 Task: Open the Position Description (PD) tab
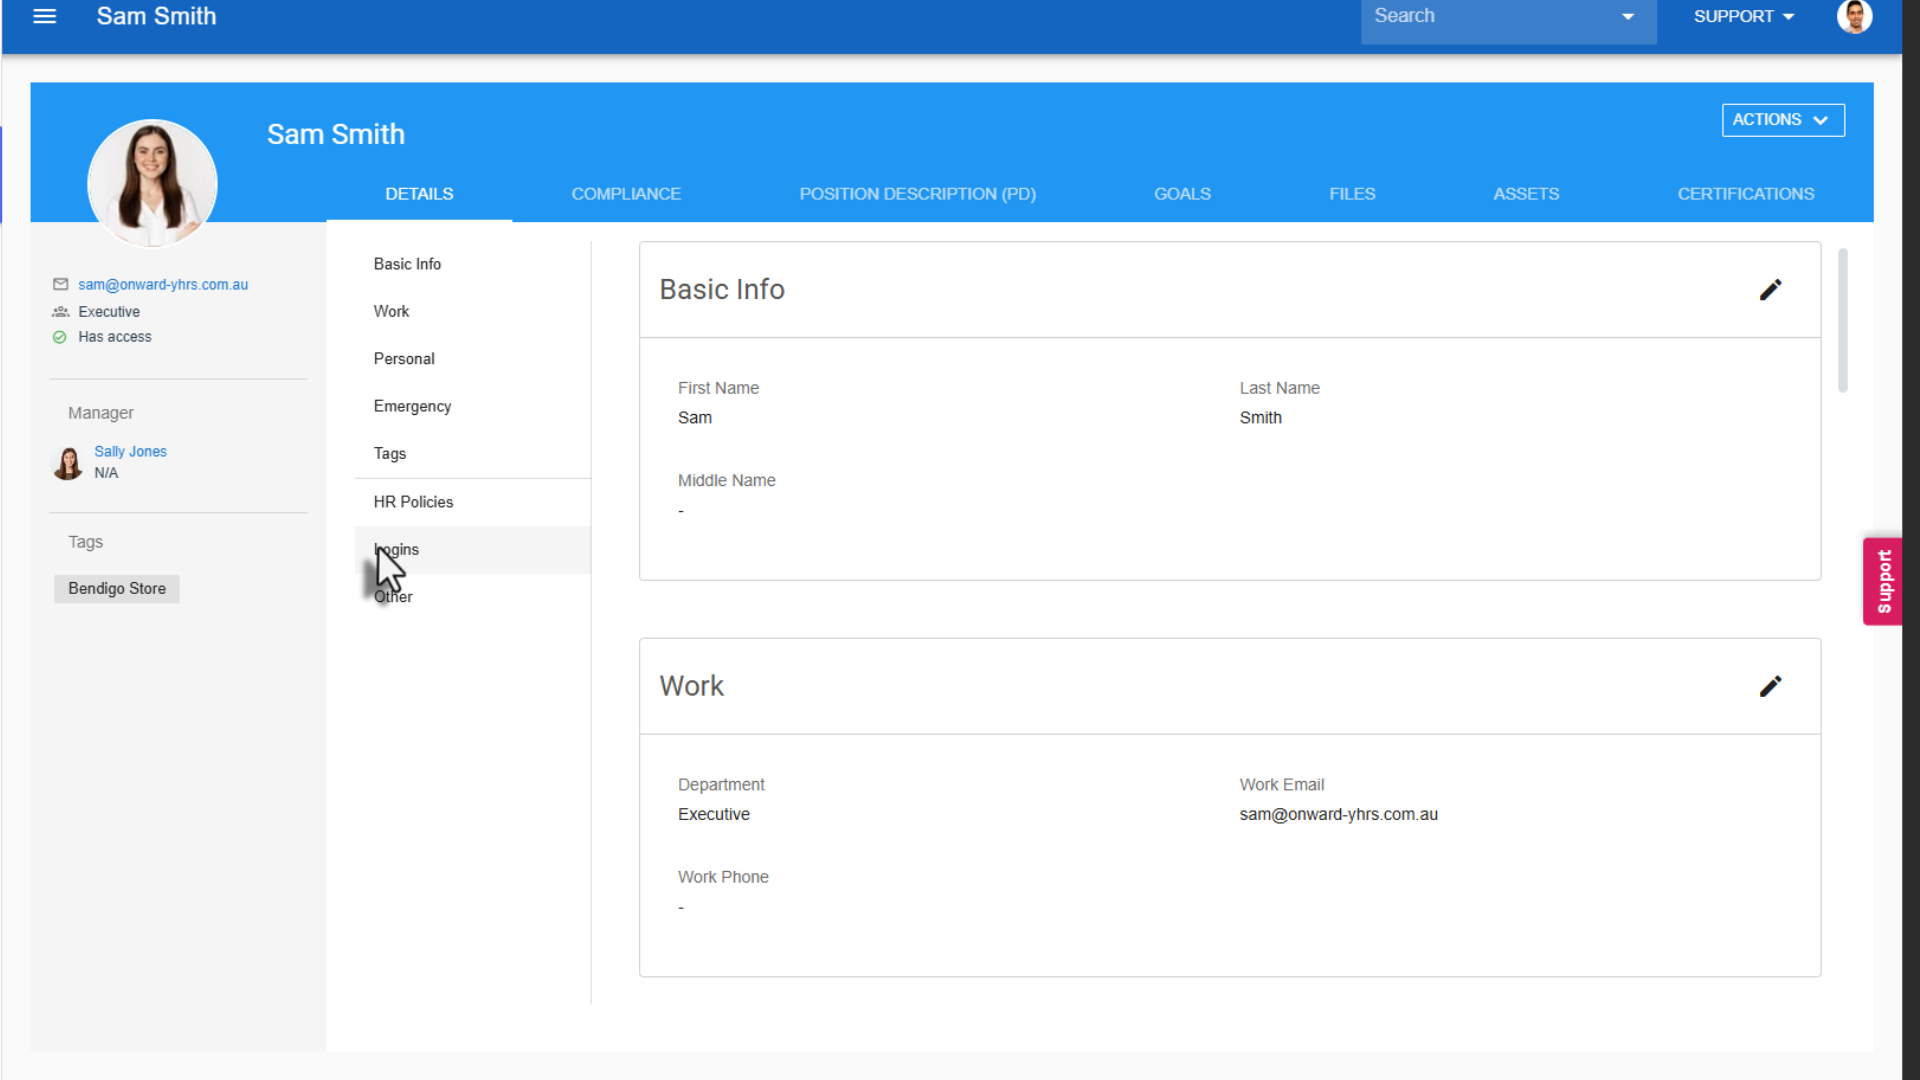pyautogui.click(x=917, y=194)
